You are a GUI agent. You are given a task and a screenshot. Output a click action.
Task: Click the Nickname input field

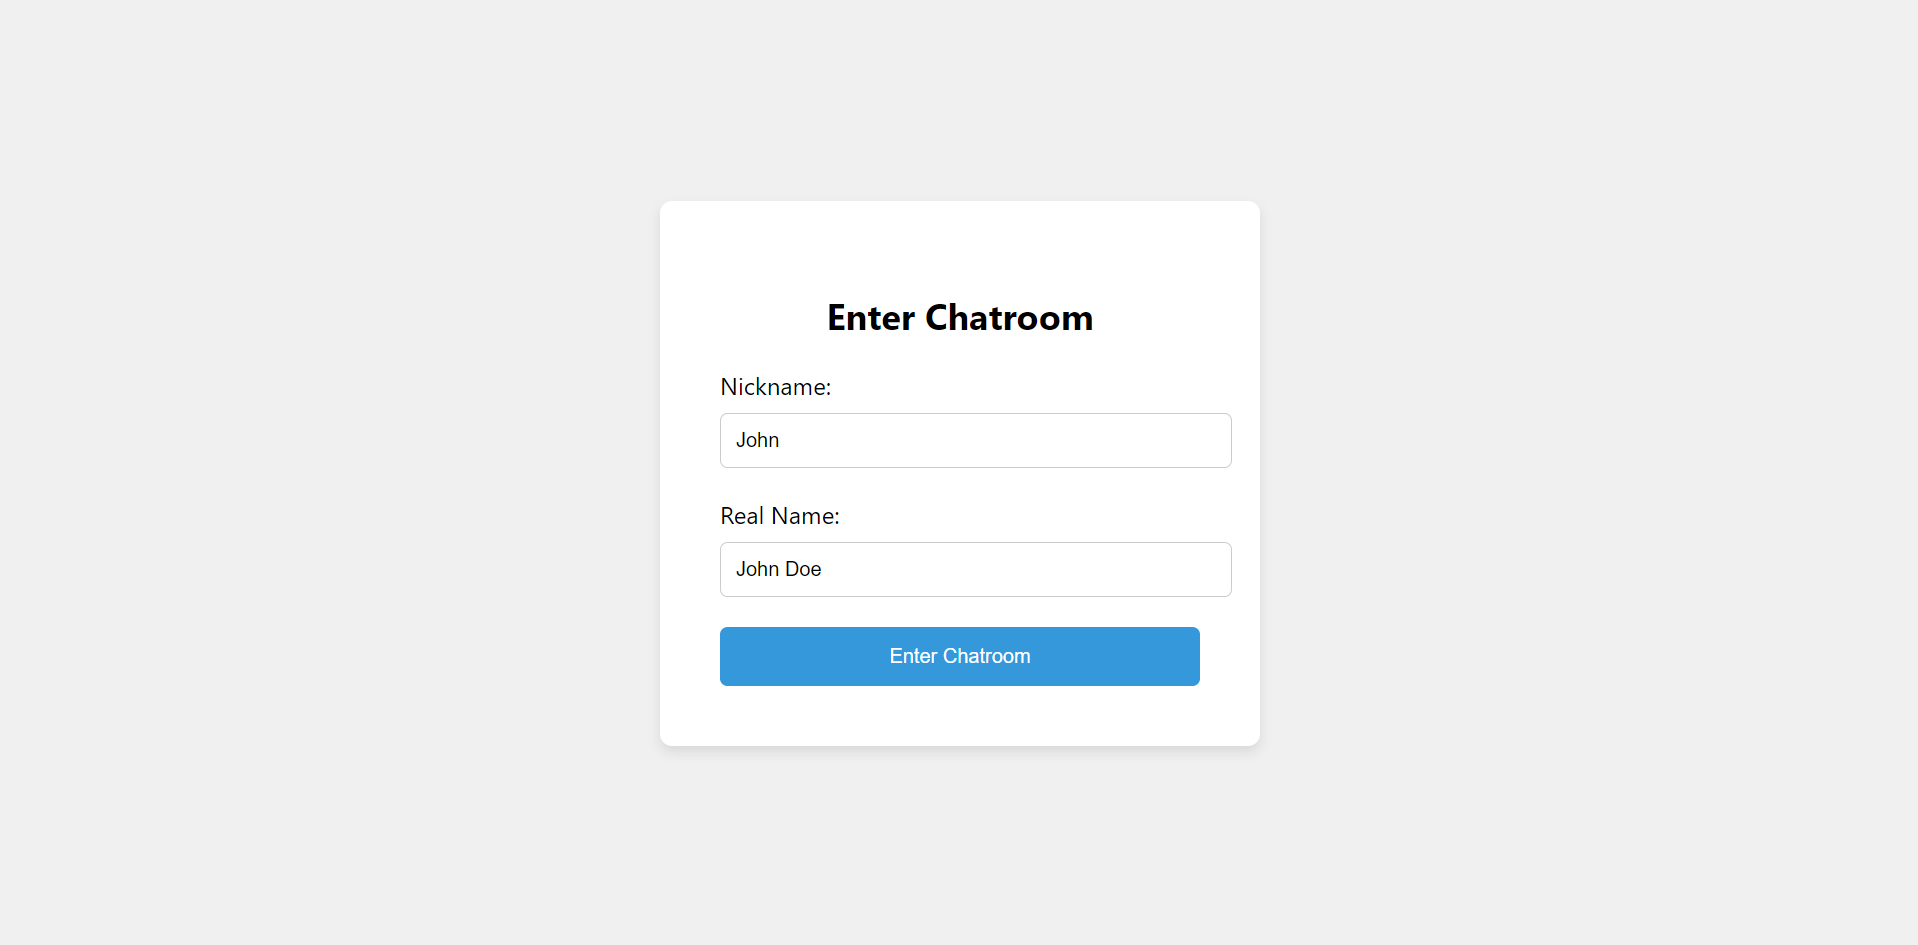point(975,440)
